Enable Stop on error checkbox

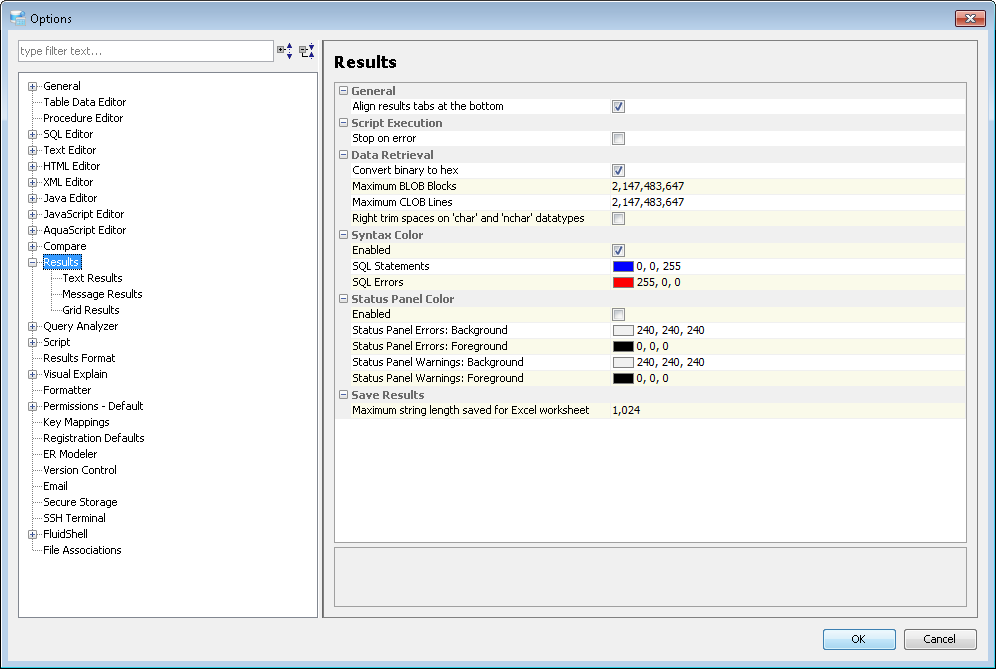click(x=618, y=139)
